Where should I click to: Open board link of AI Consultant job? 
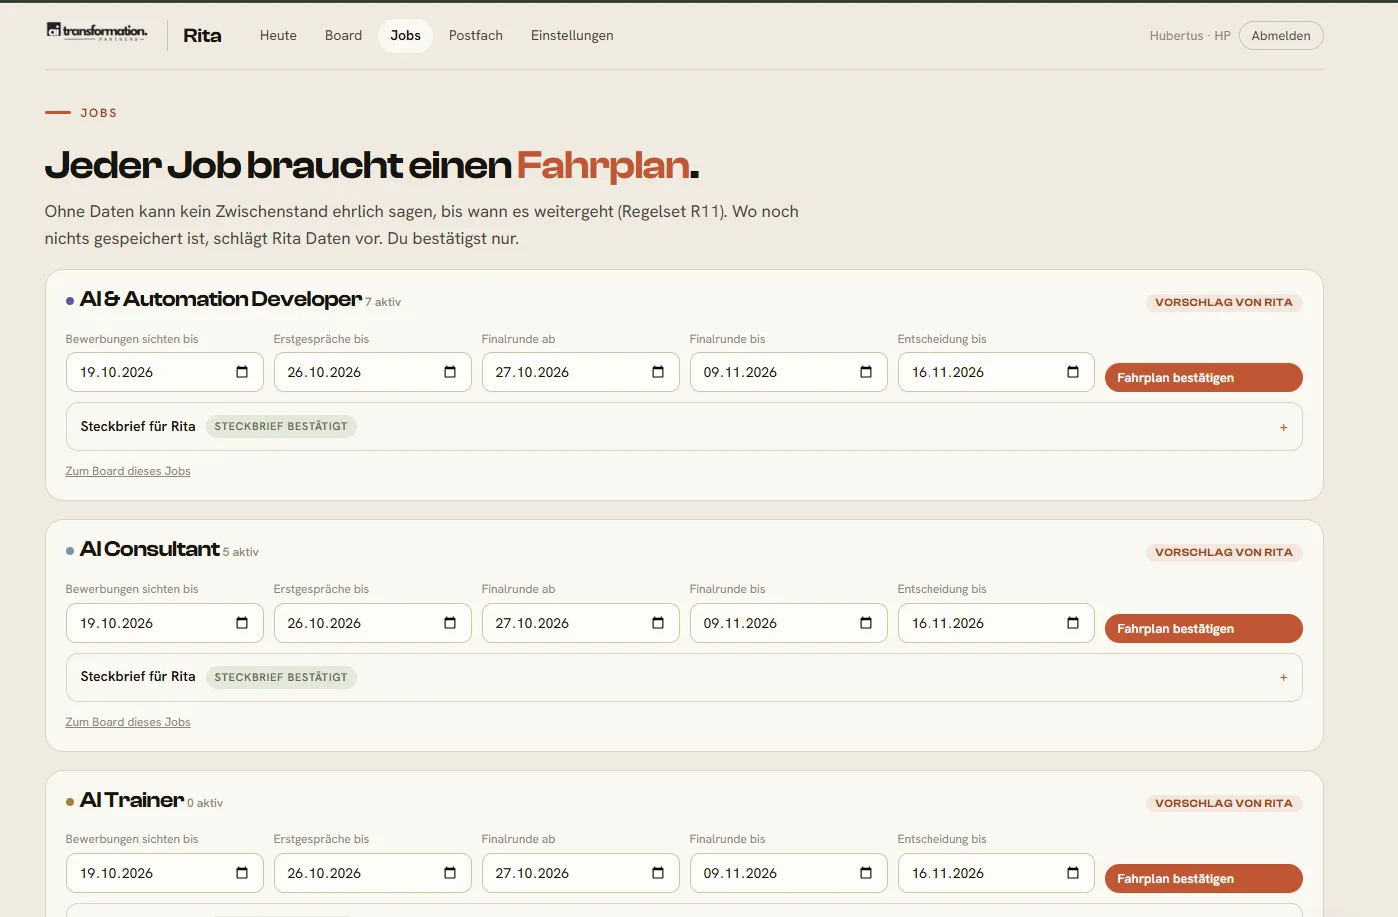(128, 722)
